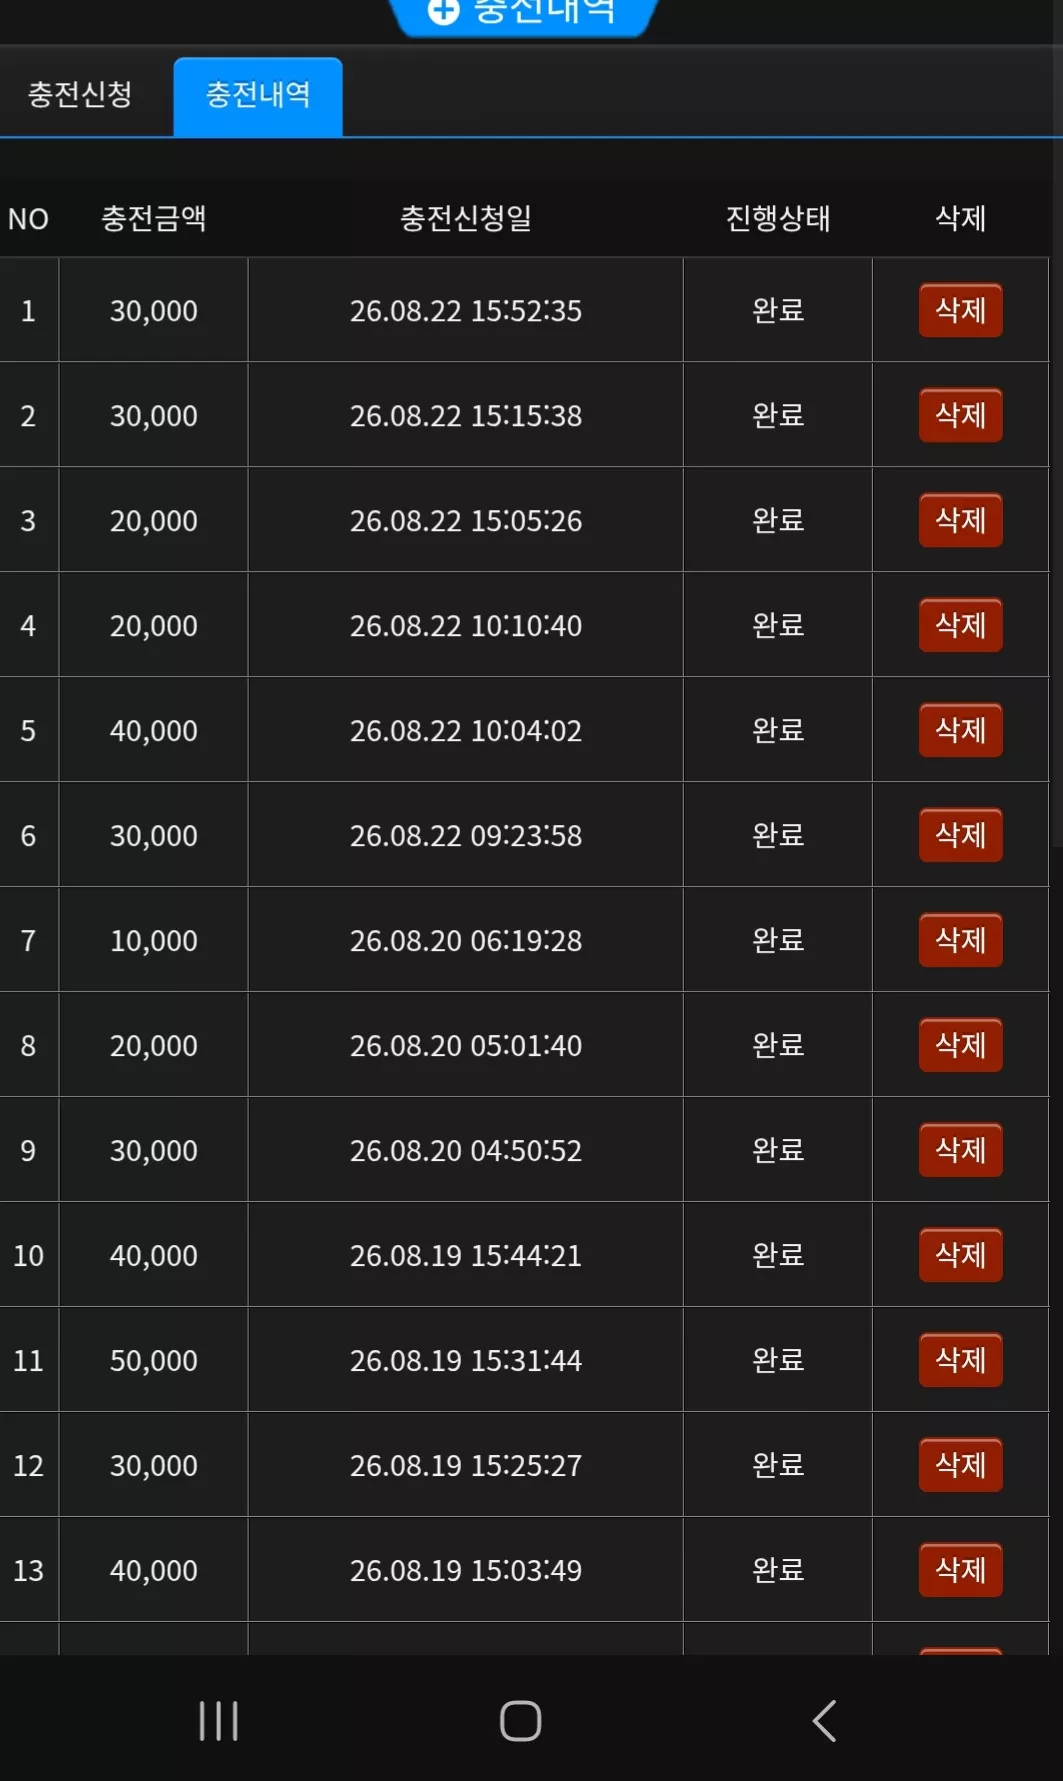Click 삭제 for the 09:23:58 entry
1063x1781 pixels.
[x=960, y=835]
